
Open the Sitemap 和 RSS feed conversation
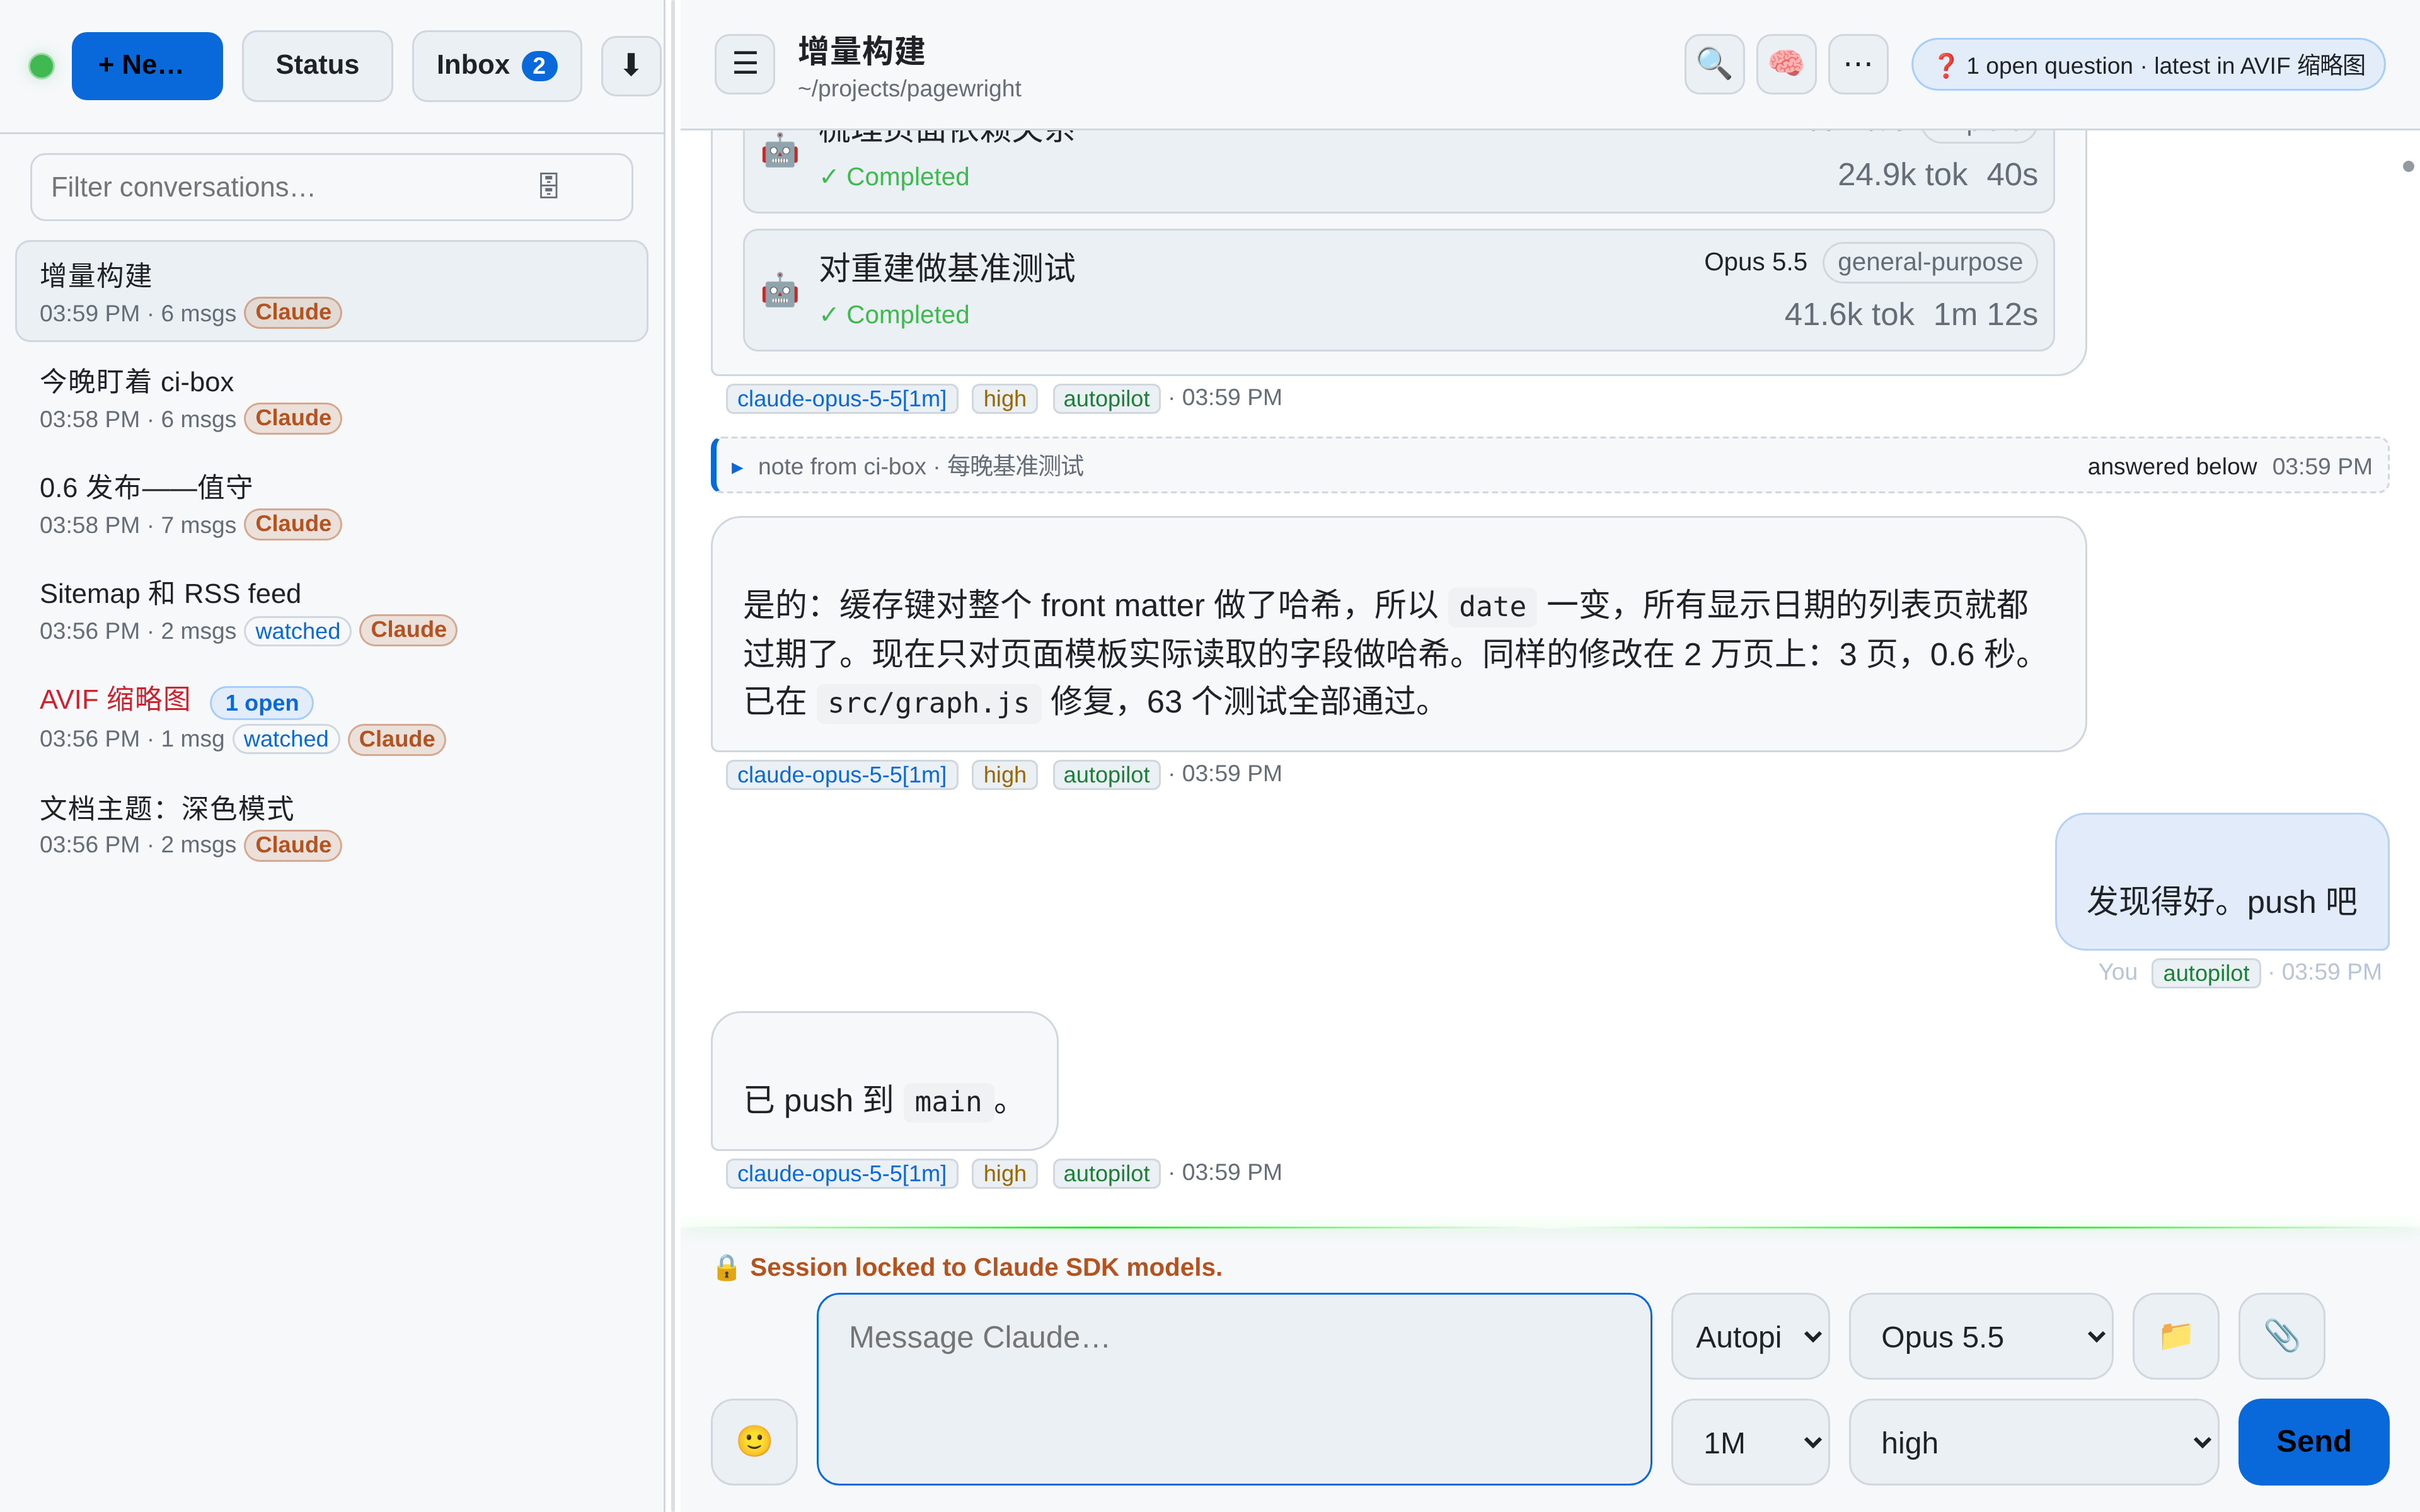[x=331, y=610]
